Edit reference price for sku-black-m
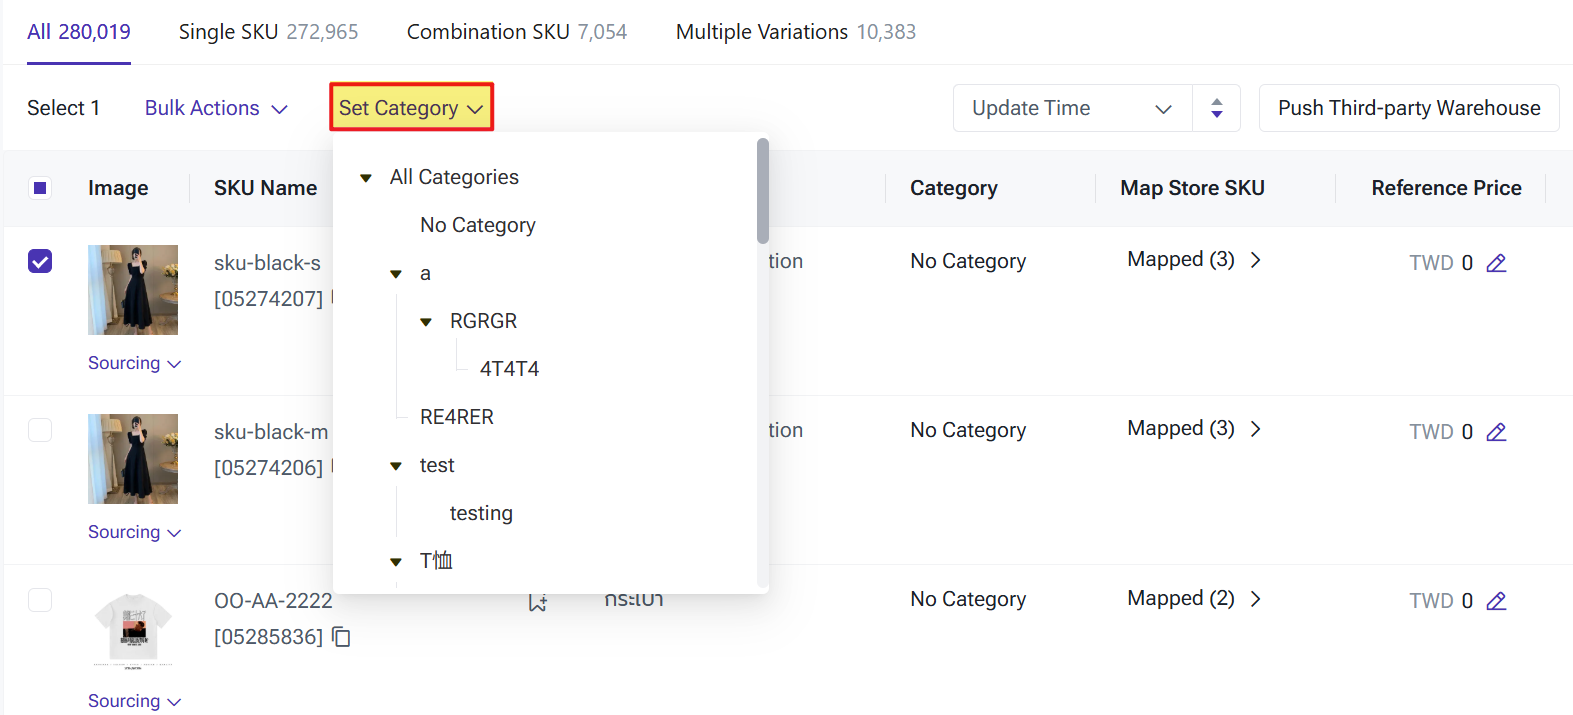Viewport: 1573px width, 715px height. [x=1496, y=432]
